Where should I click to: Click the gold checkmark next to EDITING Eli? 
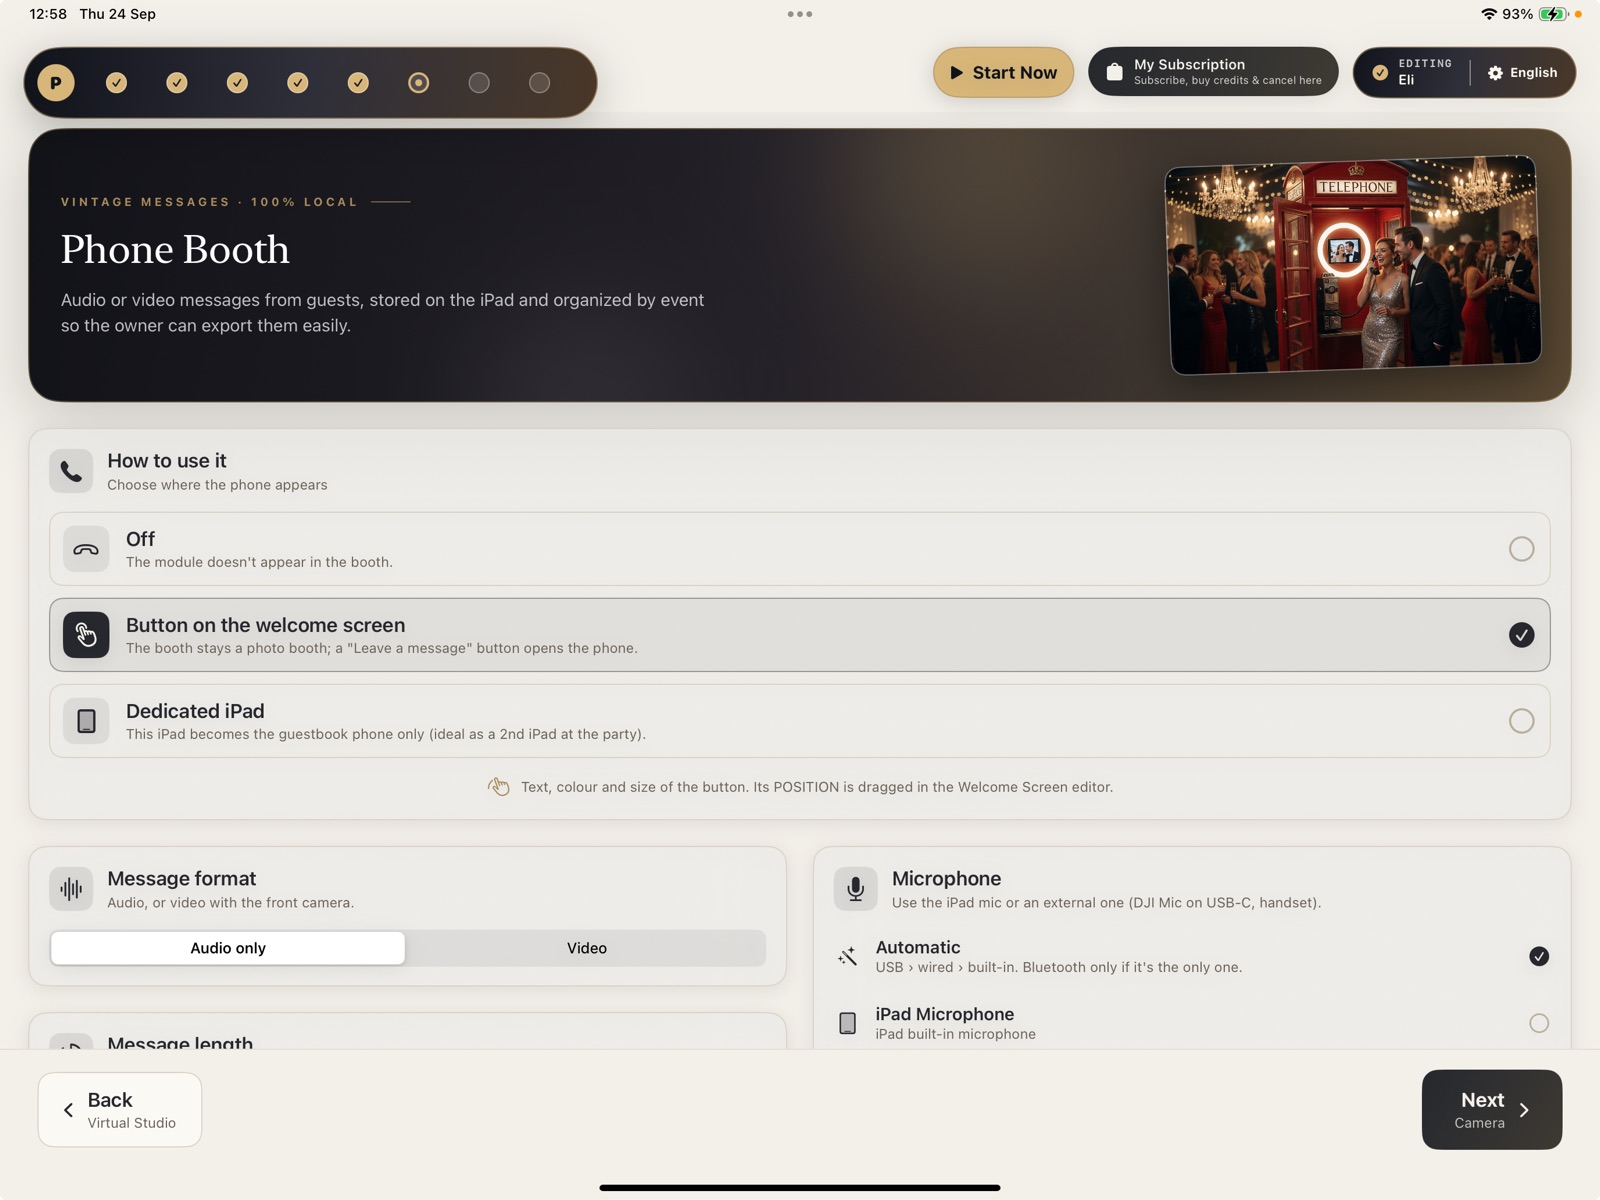coord(1380,73)
